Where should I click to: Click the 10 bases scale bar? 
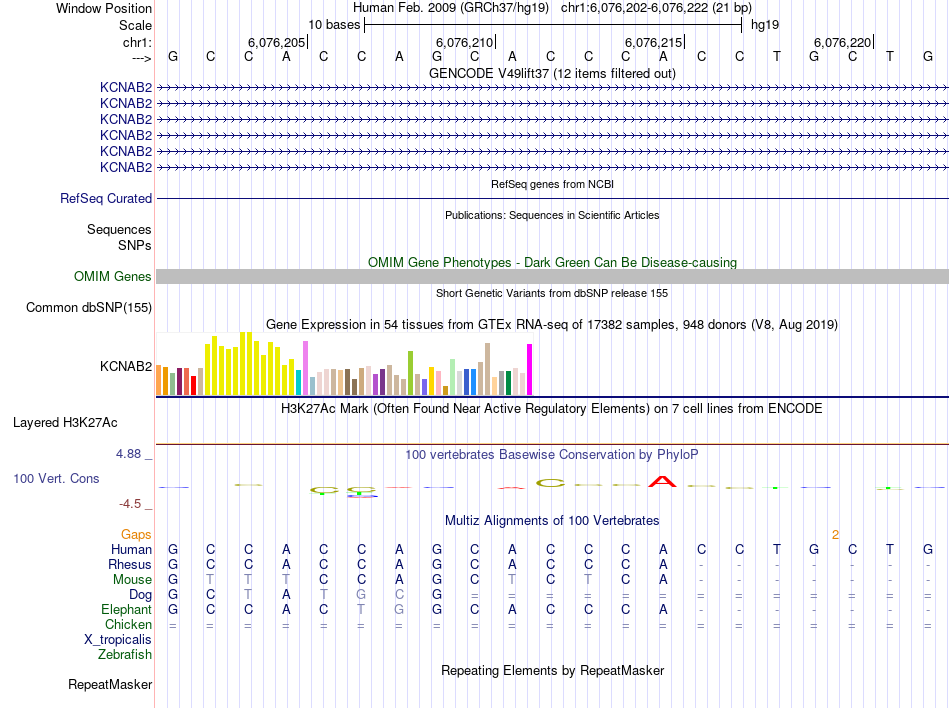(553, 25)
